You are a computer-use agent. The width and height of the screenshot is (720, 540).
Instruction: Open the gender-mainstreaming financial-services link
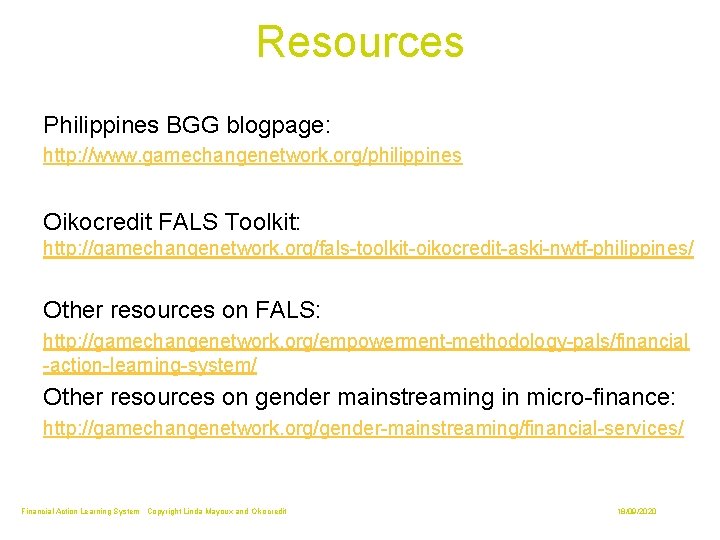point(363,428)
